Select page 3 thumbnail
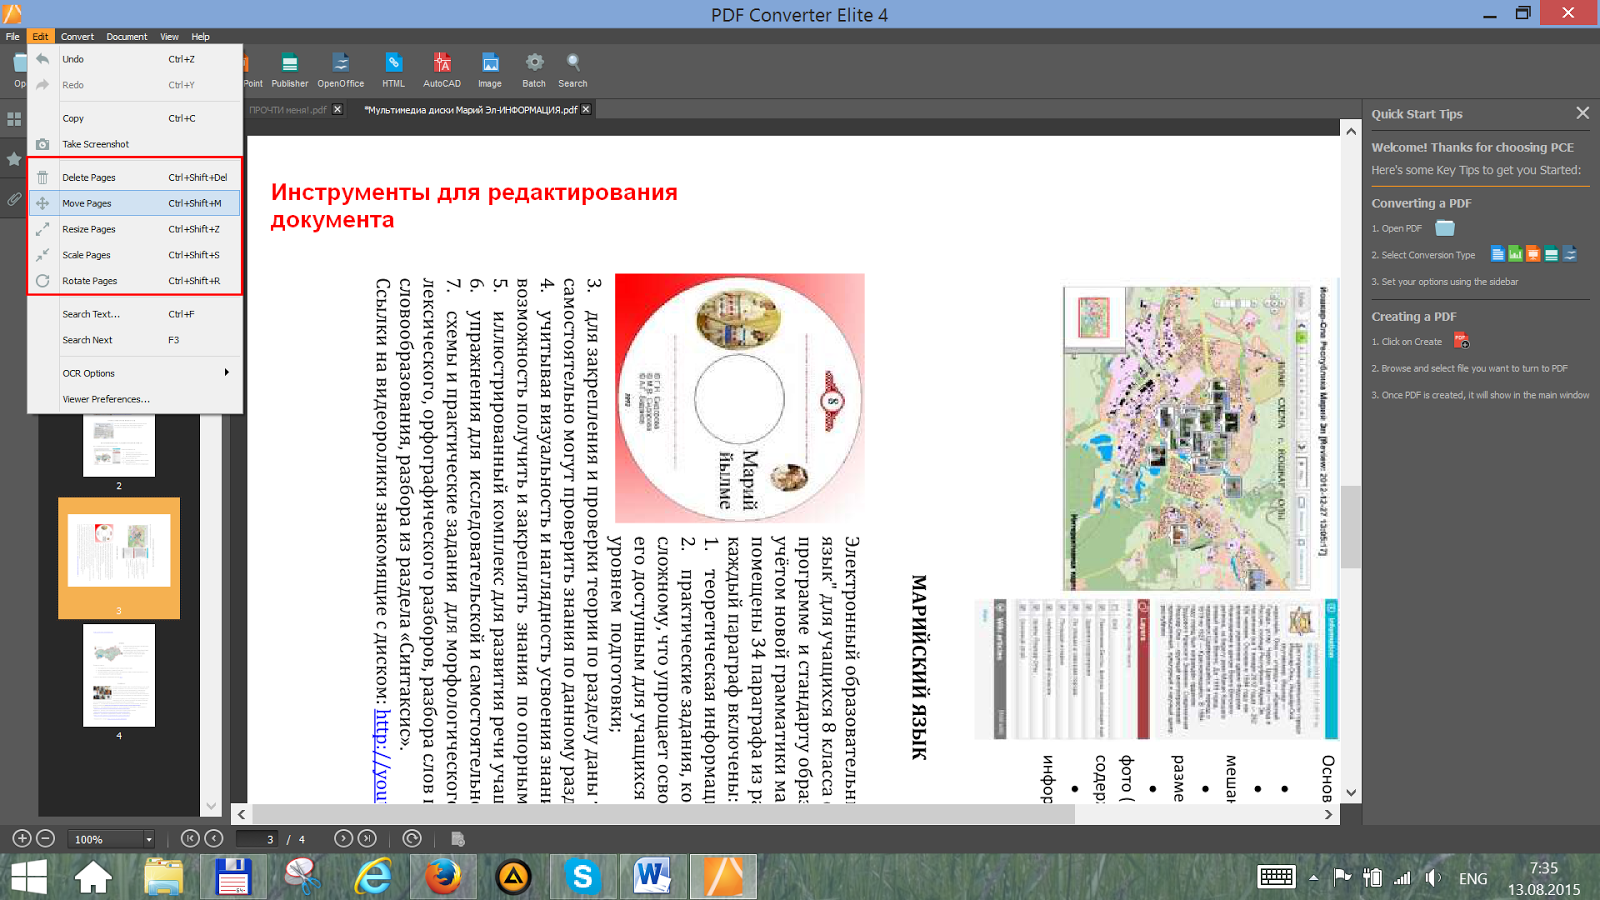 tap(119, 558)
